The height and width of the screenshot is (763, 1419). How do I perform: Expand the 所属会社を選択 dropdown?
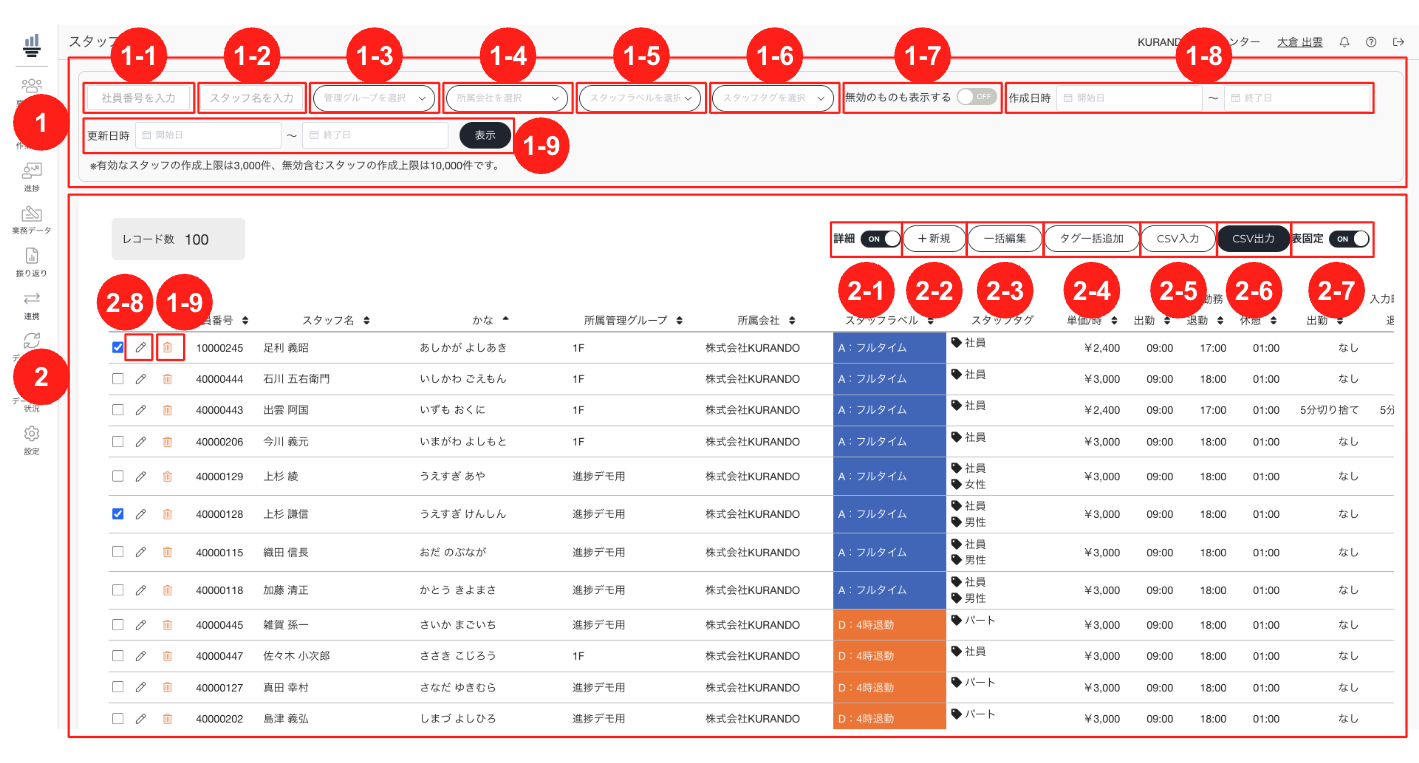pyautogui.click(x=507, y=98)
